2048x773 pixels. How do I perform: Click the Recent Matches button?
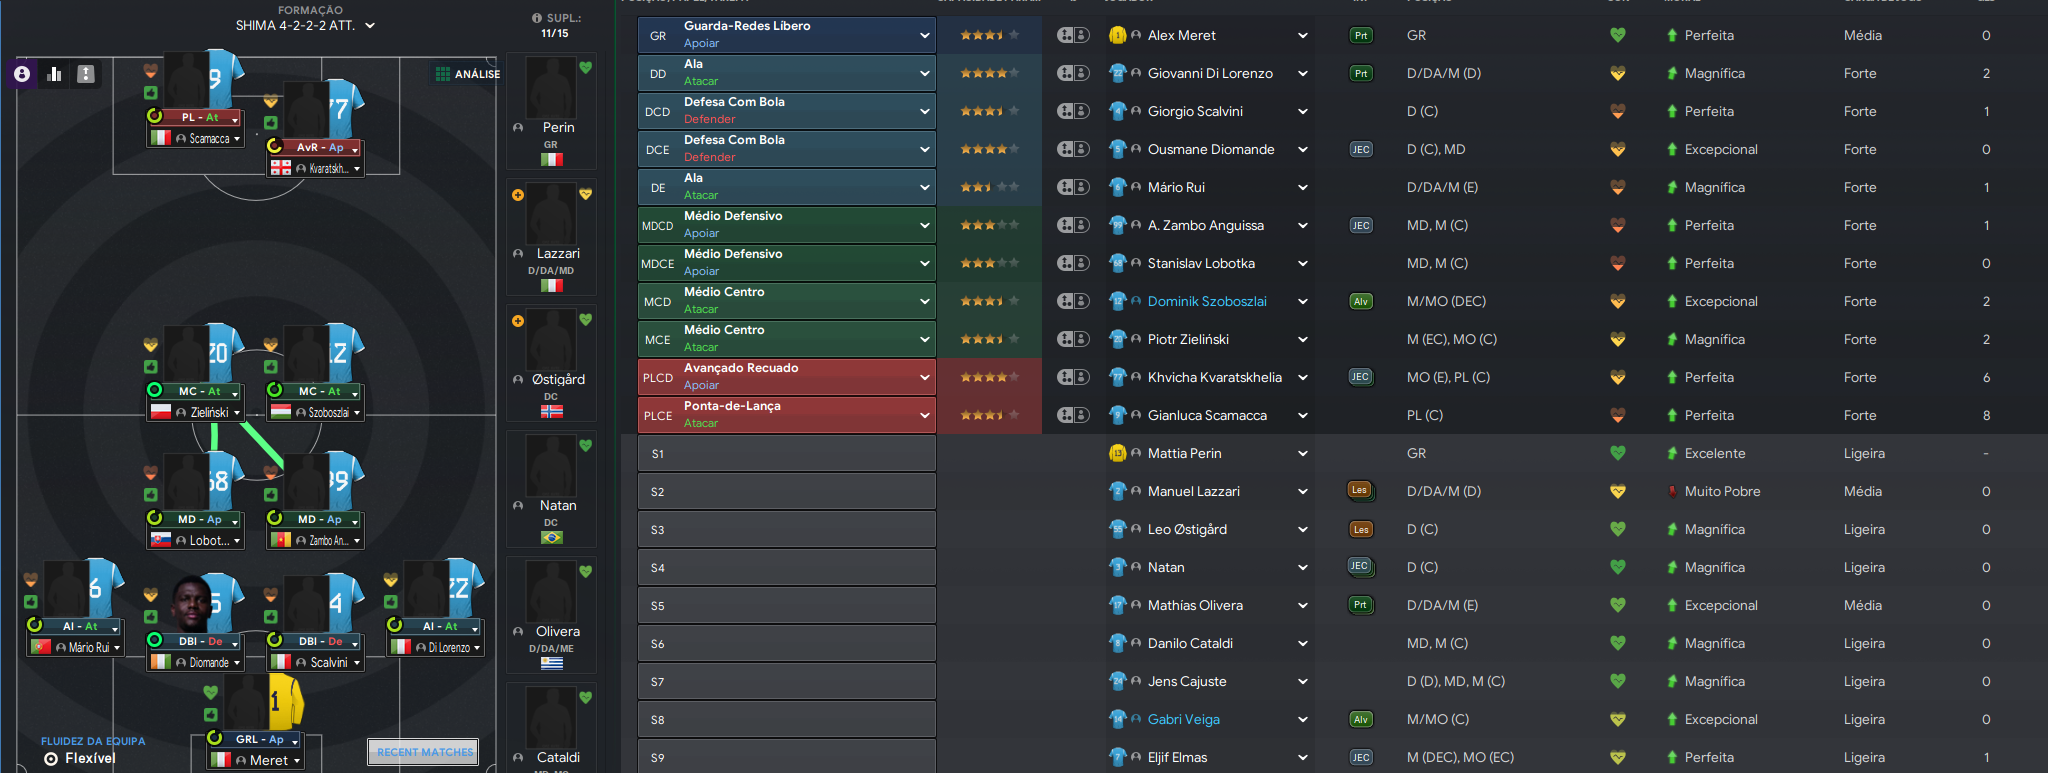tap(424, 752)
